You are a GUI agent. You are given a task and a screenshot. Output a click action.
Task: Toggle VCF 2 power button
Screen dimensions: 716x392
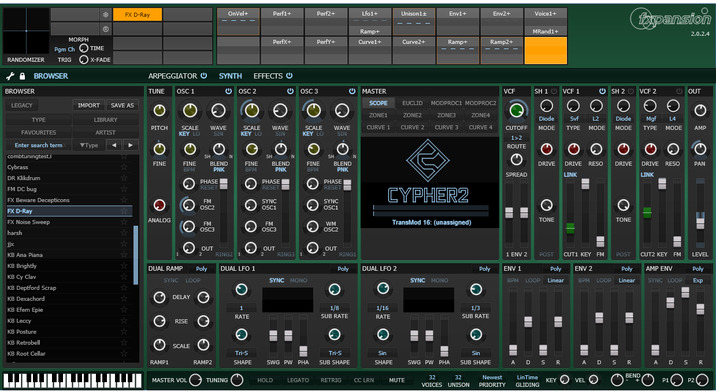point(679,91)
